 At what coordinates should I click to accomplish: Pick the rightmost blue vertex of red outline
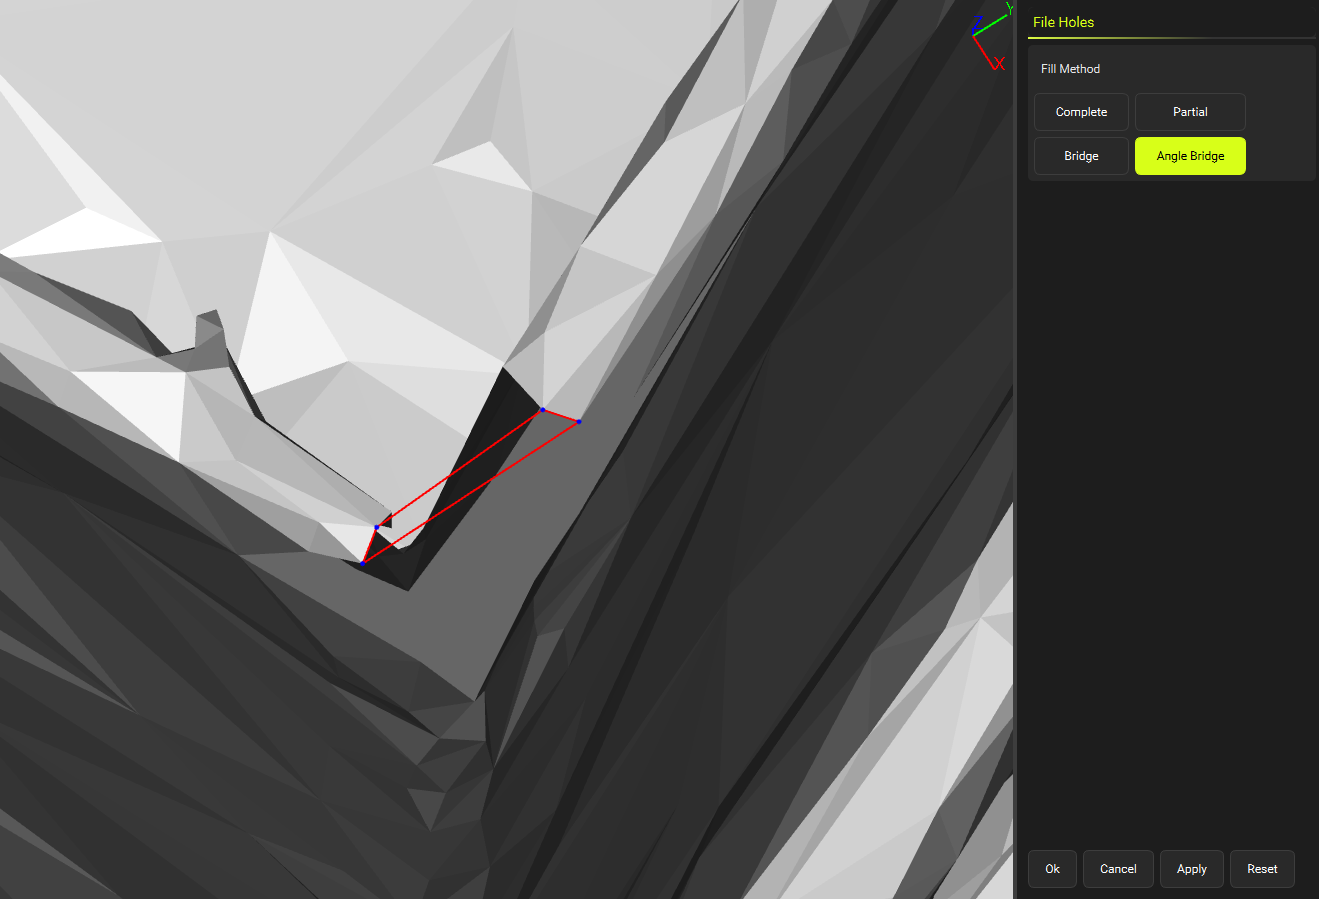pyautogui.click(x=579, y=422)
